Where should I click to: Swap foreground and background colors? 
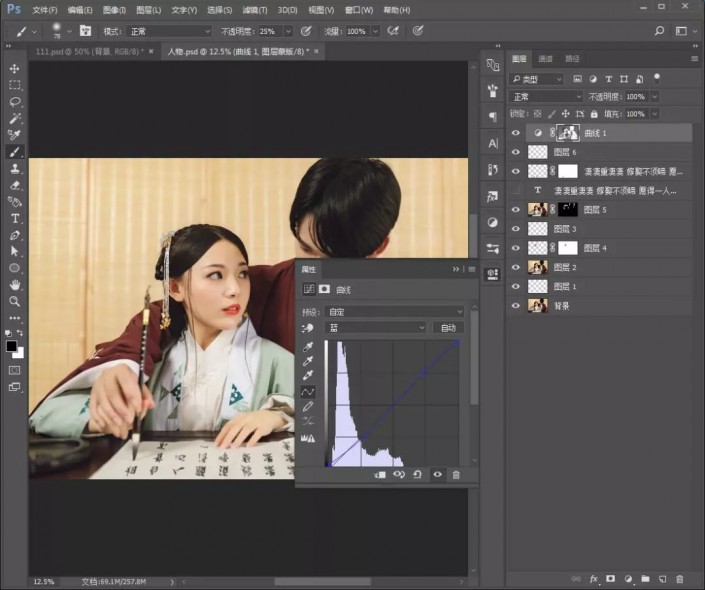(x=20, y=333)
